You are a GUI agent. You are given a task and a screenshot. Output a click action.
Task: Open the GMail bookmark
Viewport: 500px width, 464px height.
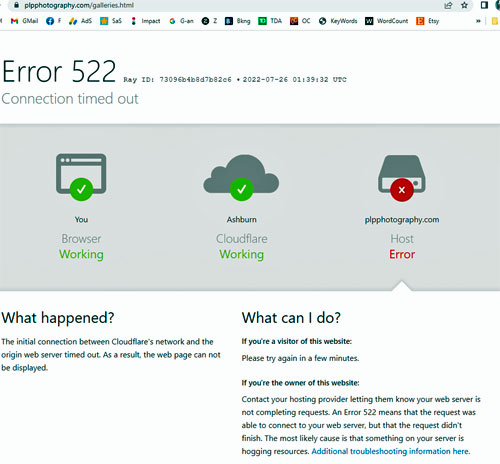[24, 21]
